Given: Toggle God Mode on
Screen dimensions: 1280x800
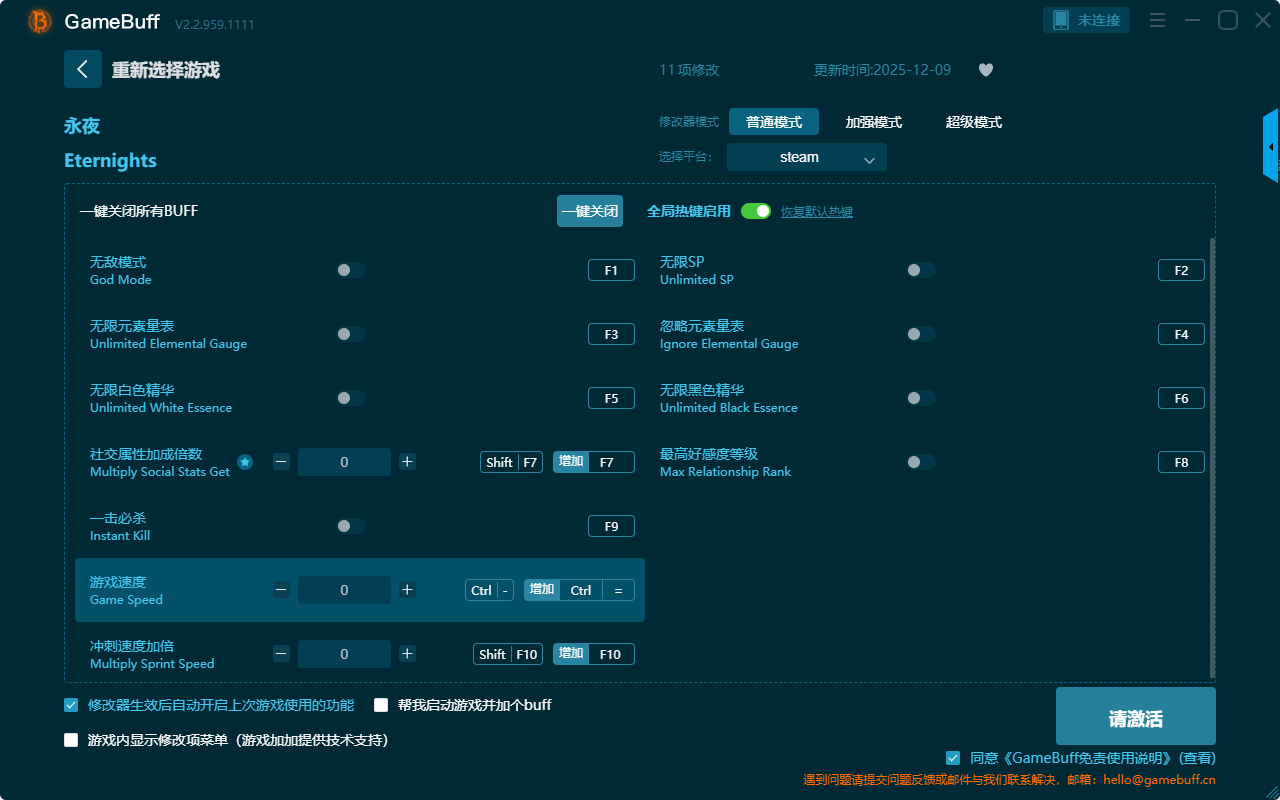Looking at the screenshot, I should 351,270.
